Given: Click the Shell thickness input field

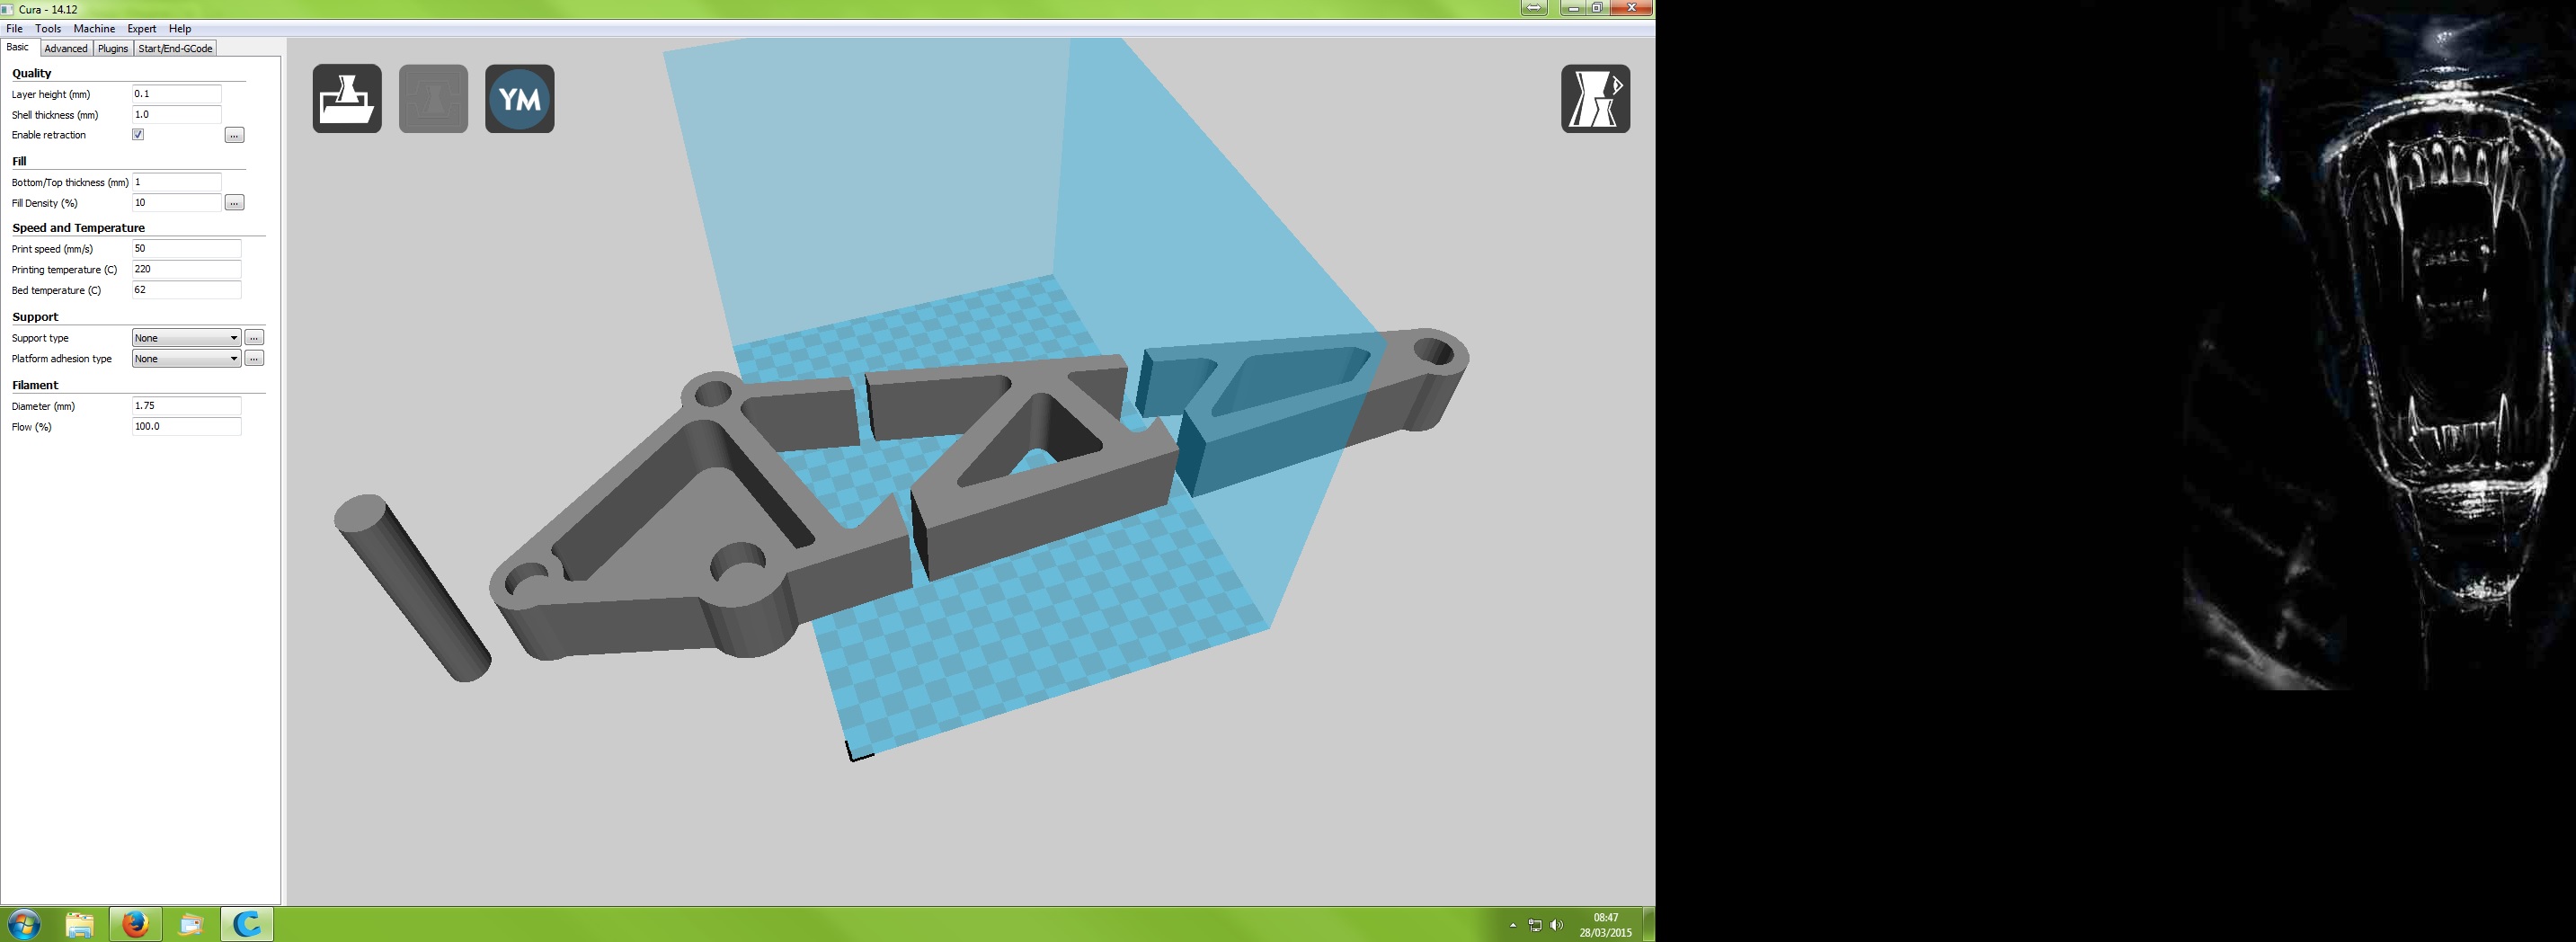Looking at the screenshot, I should [x=176, y=114].
